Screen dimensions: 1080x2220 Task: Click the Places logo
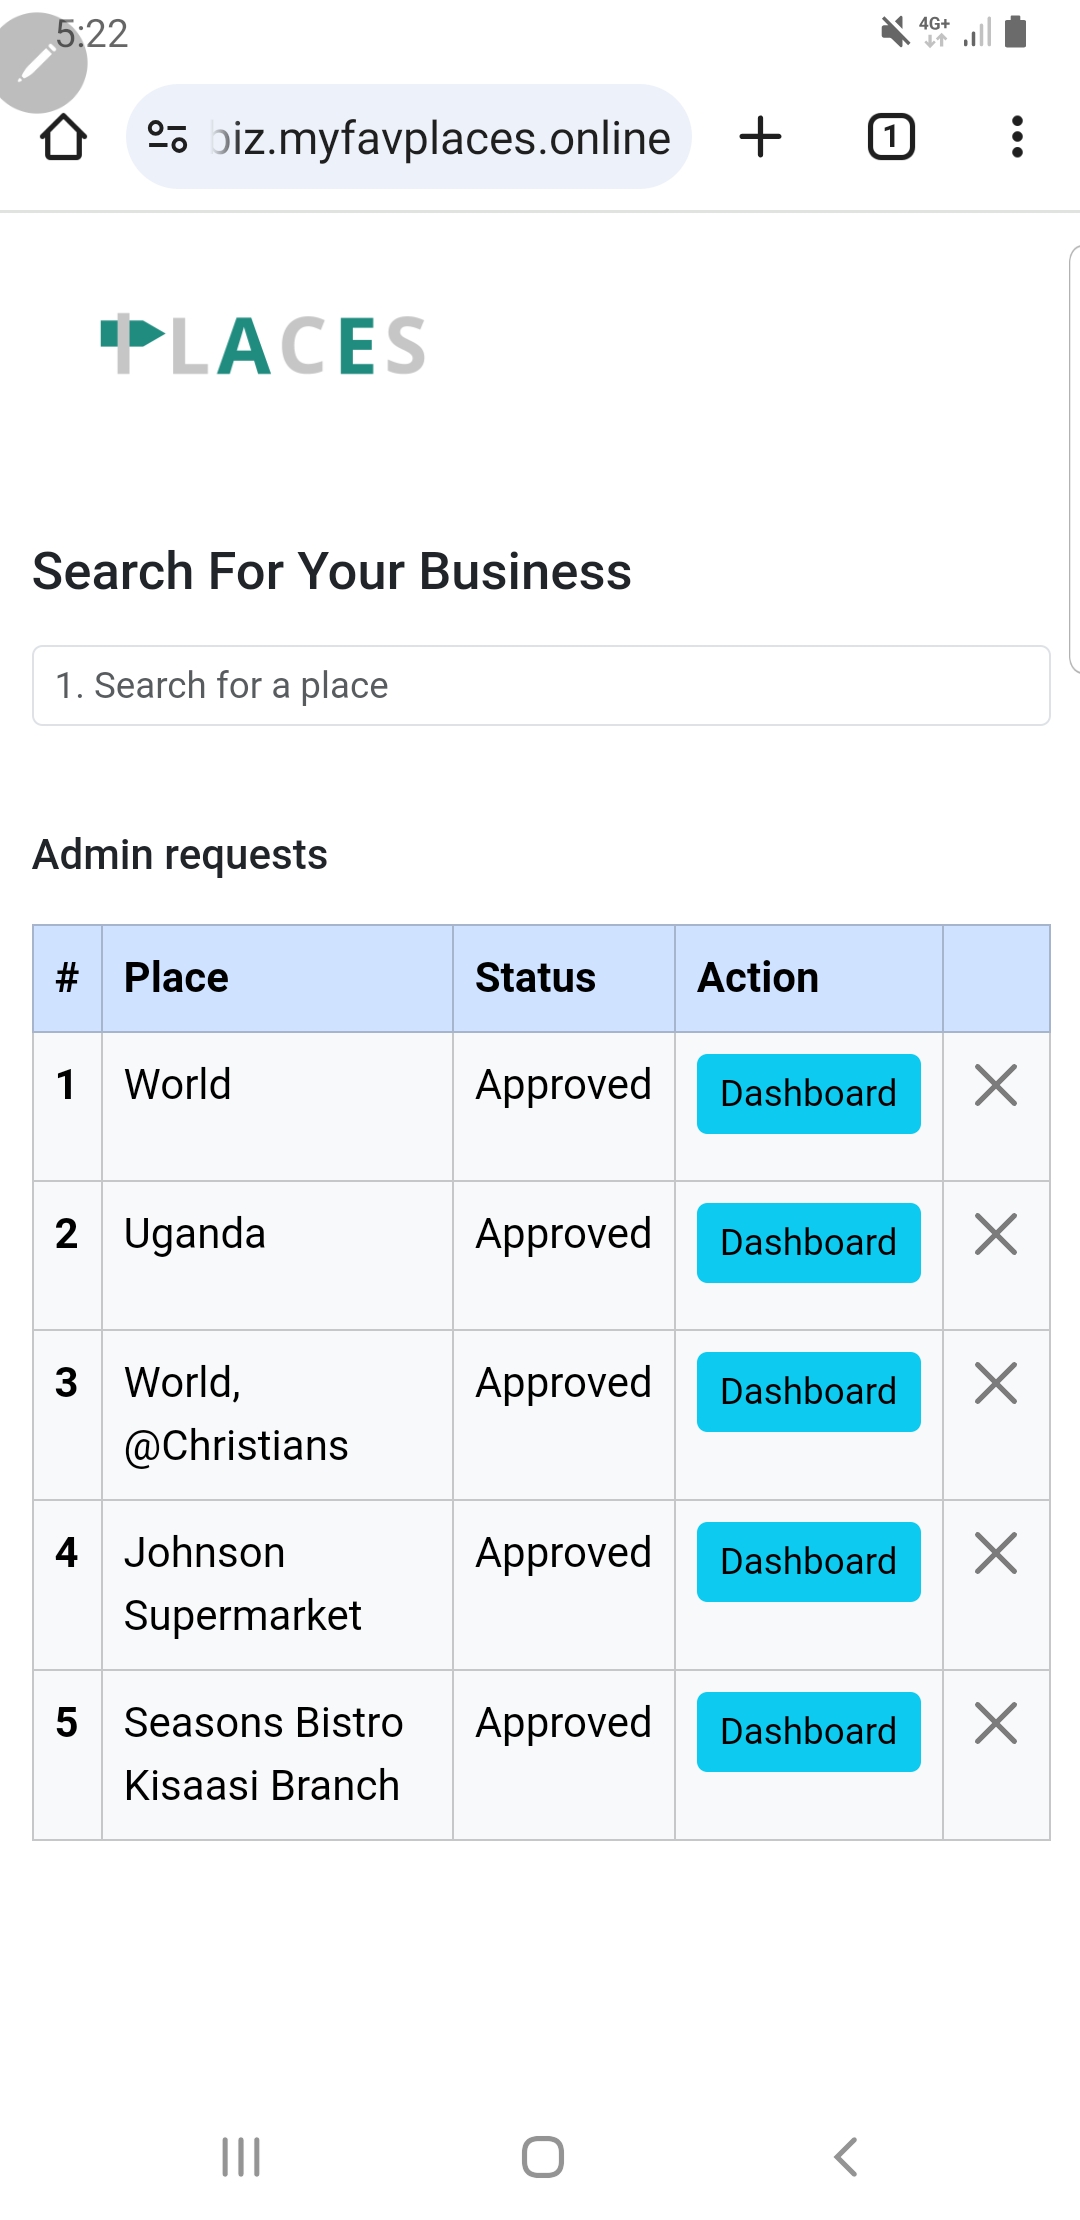point(264,346)
